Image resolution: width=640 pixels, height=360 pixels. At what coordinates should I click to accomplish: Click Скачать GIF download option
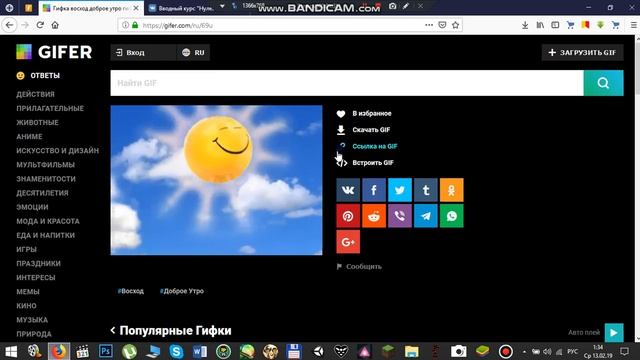(x=363, y=130)
